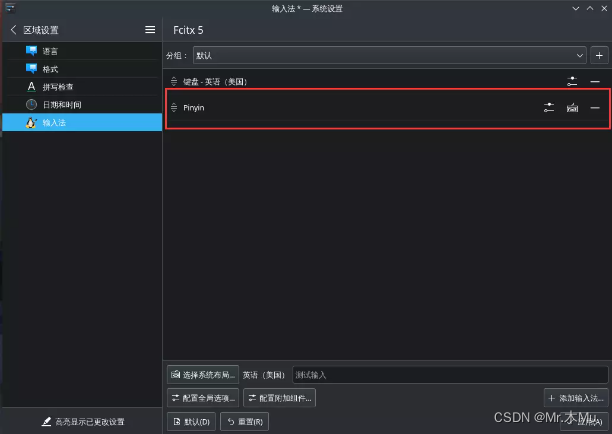Click the 格式 chat bubble icon
This screenshot has width=612, height=434.
pyautogui.click(x=31, y=69)
